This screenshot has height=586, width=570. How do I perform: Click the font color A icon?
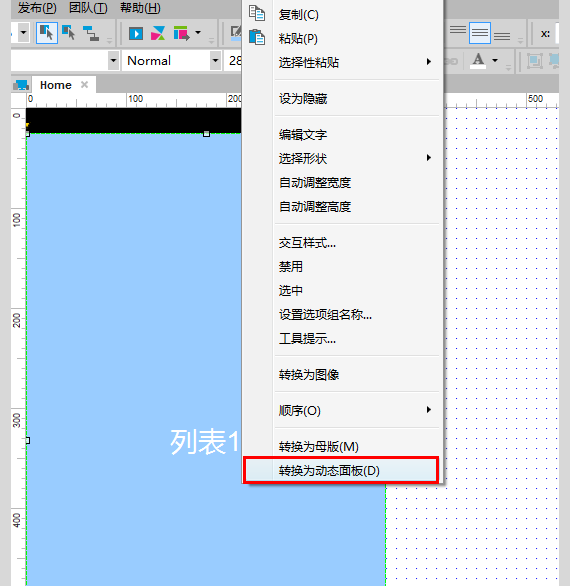pyautogui.click(x=478, y=61)
